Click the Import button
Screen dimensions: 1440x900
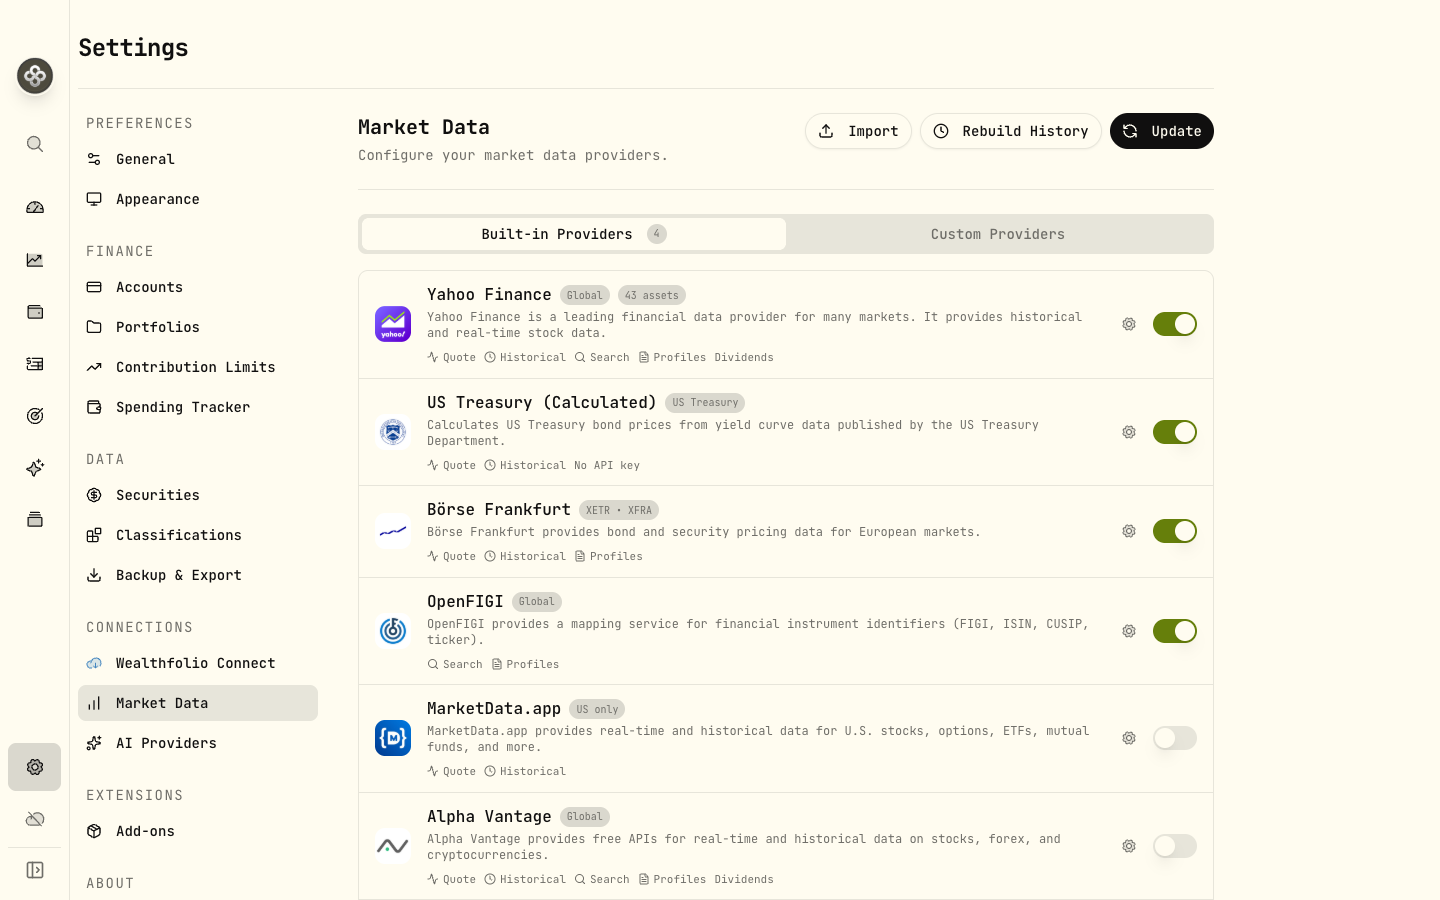coord(858,131)
